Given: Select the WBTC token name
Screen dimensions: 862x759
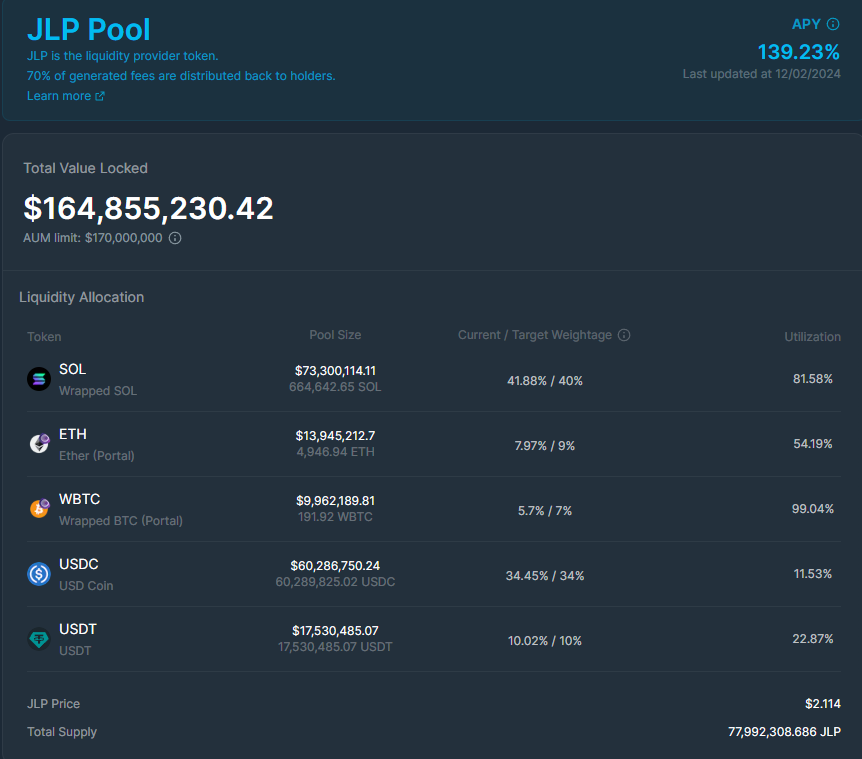Looking at the screenshot, I should click(80, 499).
